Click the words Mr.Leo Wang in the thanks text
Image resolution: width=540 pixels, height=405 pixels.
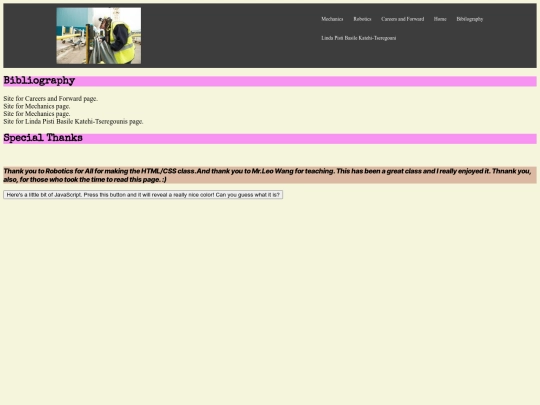pos(272,171)
